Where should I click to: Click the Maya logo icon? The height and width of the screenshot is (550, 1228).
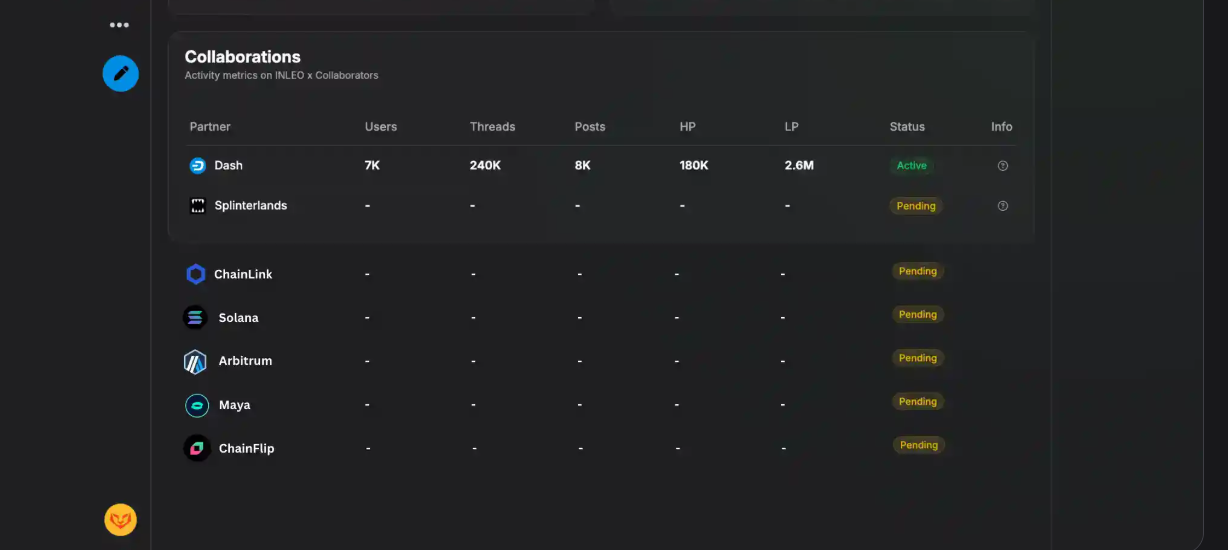pyautogui.click(x=197, y=405)
